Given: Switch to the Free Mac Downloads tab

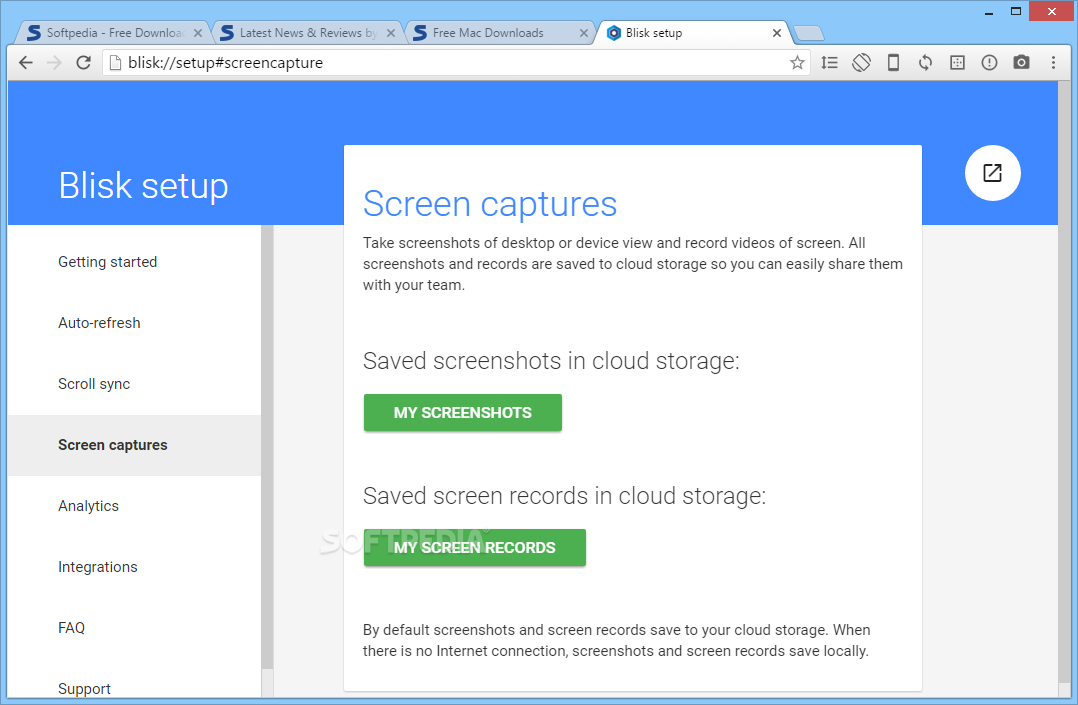Looking at the screenshot, I should tap(500, 33).
